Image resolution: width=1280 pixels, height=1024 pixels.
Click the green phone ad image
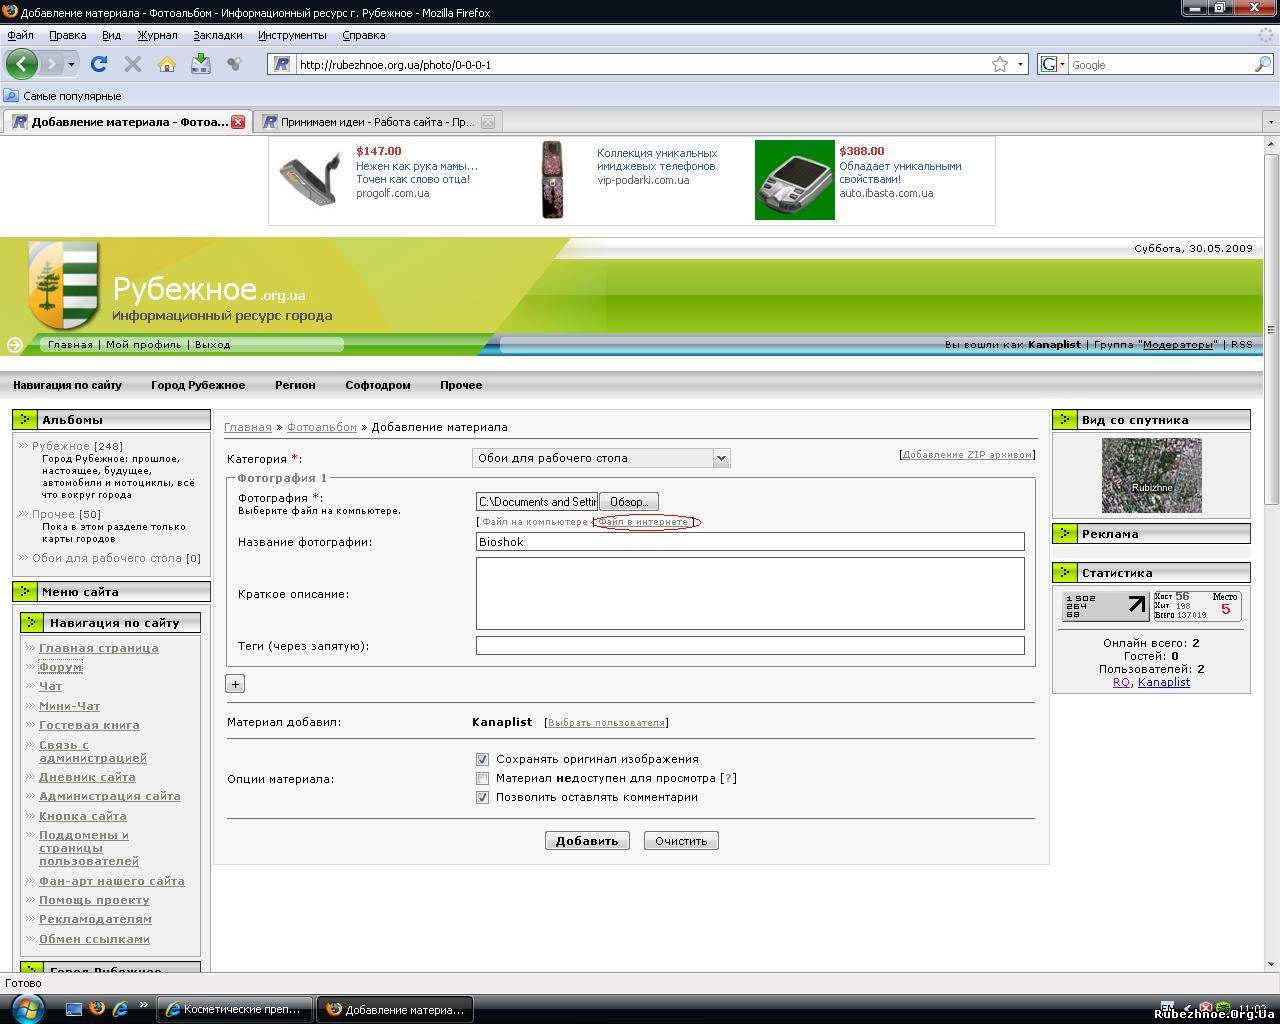tap(794, 180)
